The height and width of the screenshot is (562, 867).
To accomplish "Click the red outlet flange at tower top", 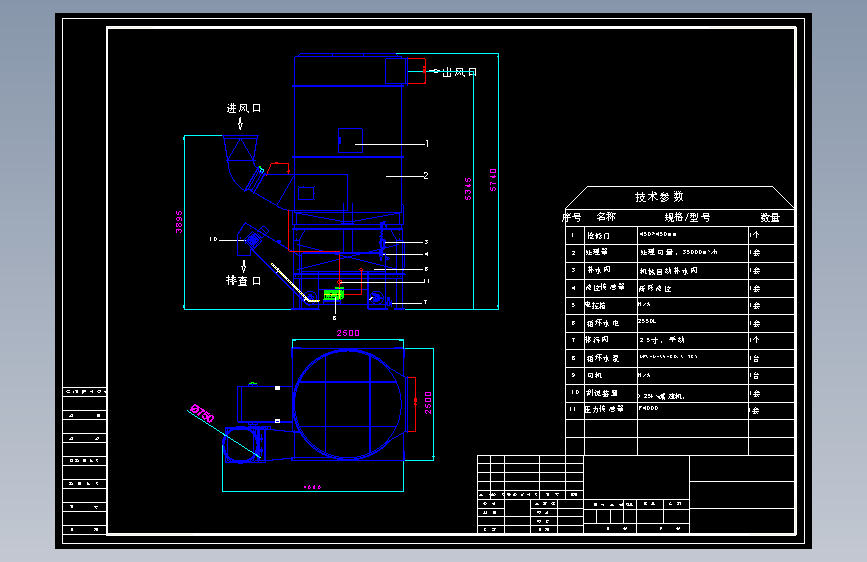I will pos(416,71).
